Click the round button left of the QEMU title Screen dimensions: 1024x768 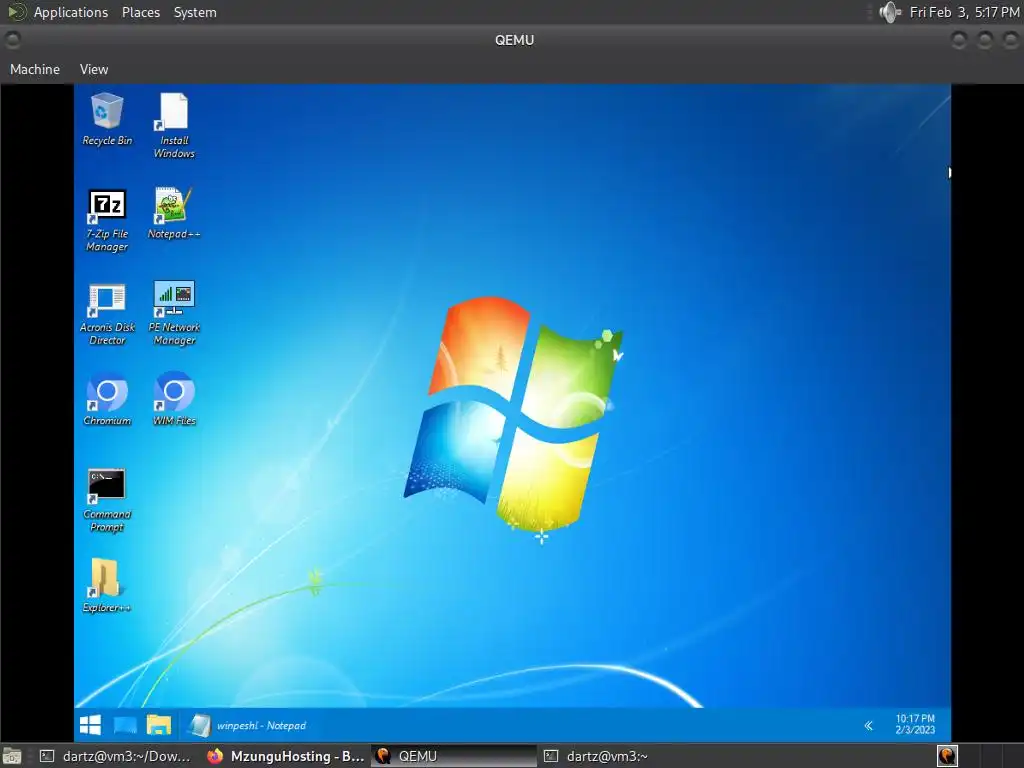point(12,40)
